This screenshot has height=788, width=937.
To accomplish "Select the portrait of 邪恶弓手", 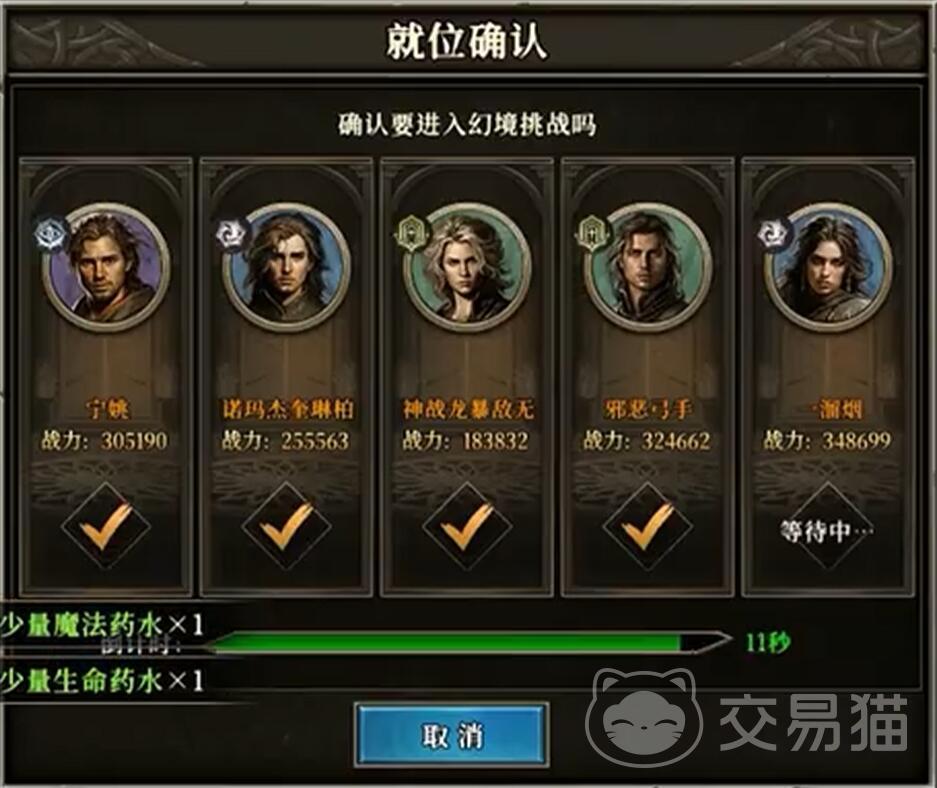I will pos(648,266).
